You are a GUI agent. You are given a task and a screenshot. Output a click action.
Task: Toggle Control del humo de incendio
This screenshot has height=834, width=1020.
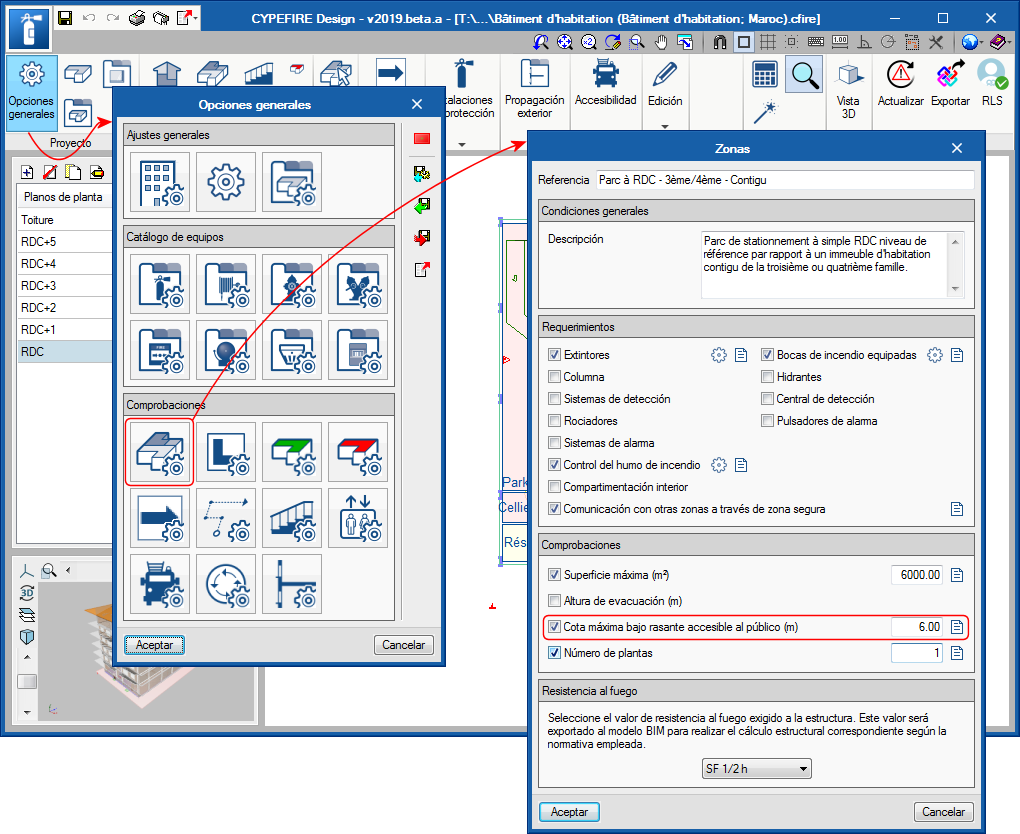(x=554, y=465)
